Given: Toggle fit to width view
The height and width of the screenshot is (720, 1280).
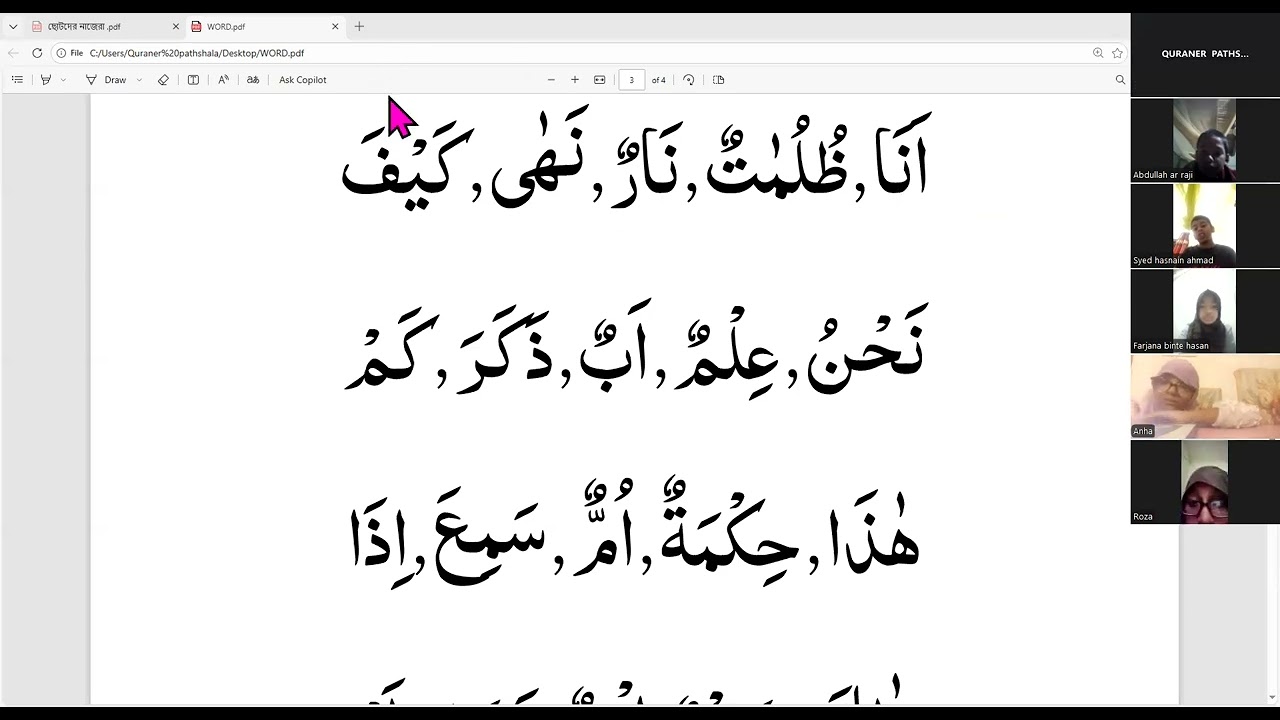Looking at the screenshot, I should [599, 80].
